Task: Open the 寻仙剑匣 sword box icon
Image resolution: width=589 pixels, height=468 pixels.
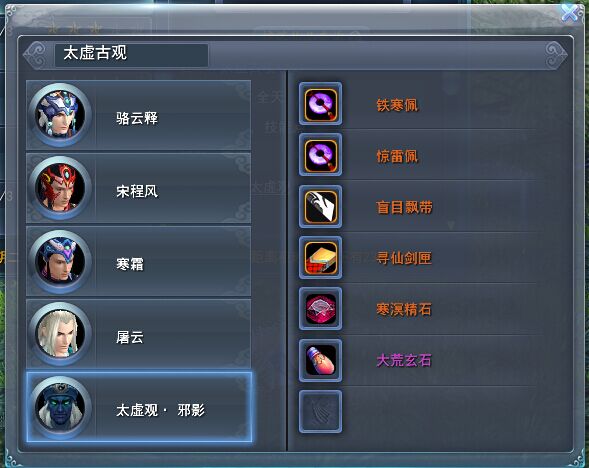Action: pyautogui.click(x=320, y=258)
